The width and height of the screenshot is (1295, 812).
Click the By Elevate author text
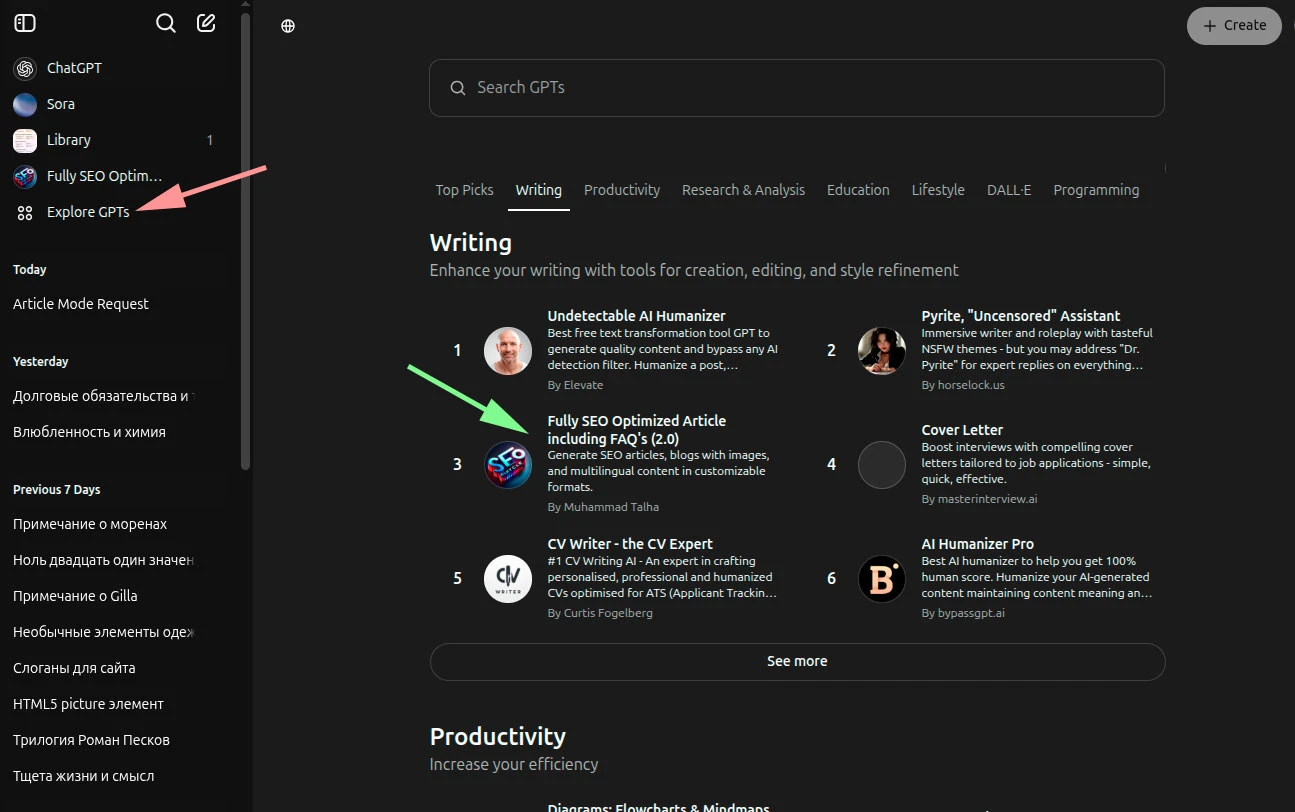coord(575,385)
